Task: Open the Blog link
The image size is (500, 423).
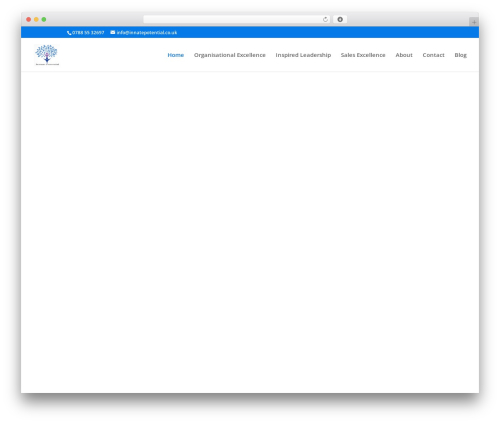Action: 460,55
